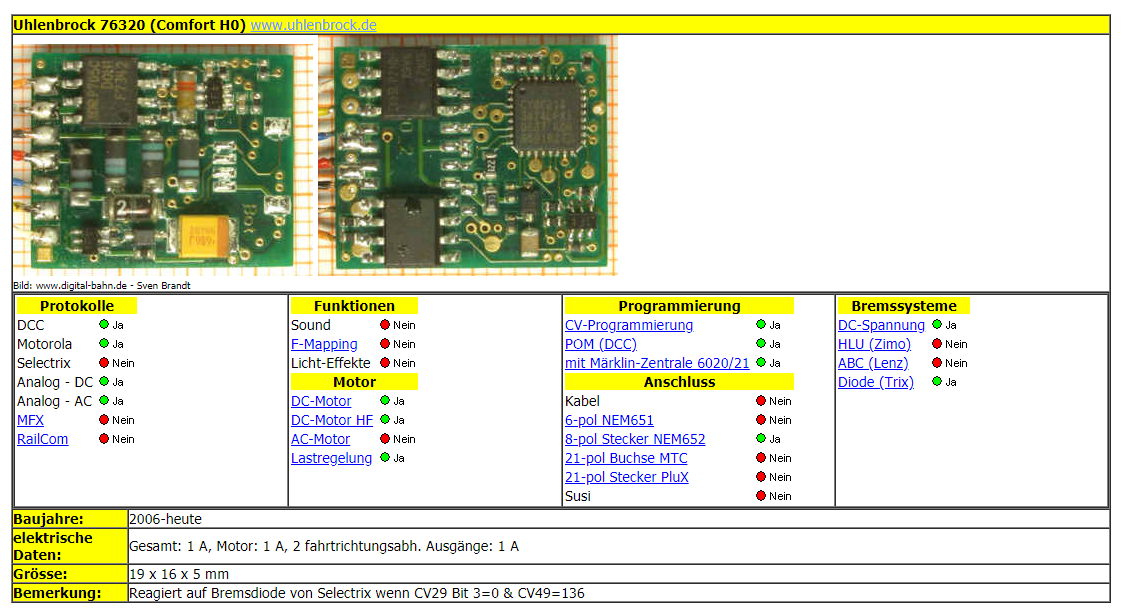Follow the 8-pol Stecker NEM652 link

[x=635, y=439]
